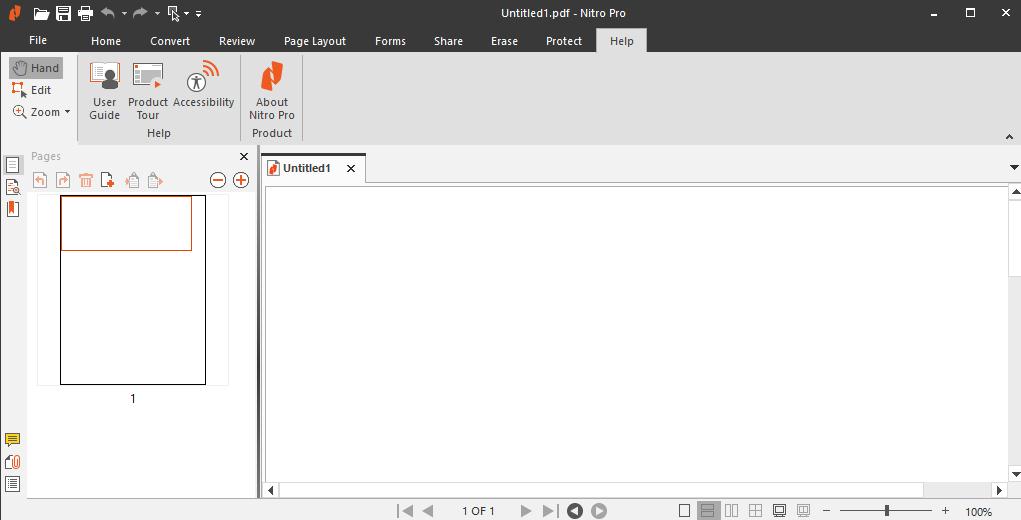Go to the first page
This screenshot has height=520, width=1021.
click(405, 511)
